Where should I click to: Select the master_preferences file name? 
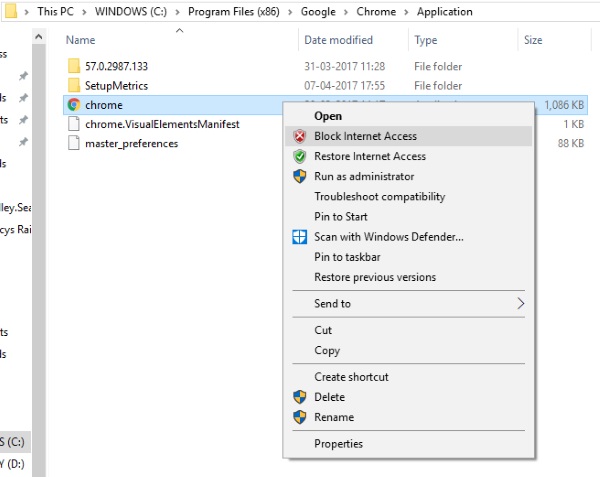132,143
